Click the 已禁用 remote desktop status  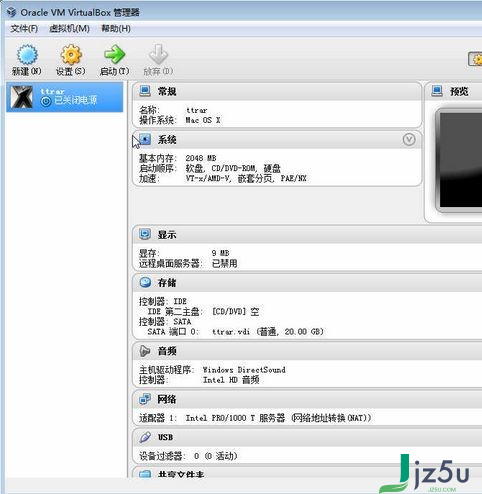pyautogui.click(x=225, y=263)
